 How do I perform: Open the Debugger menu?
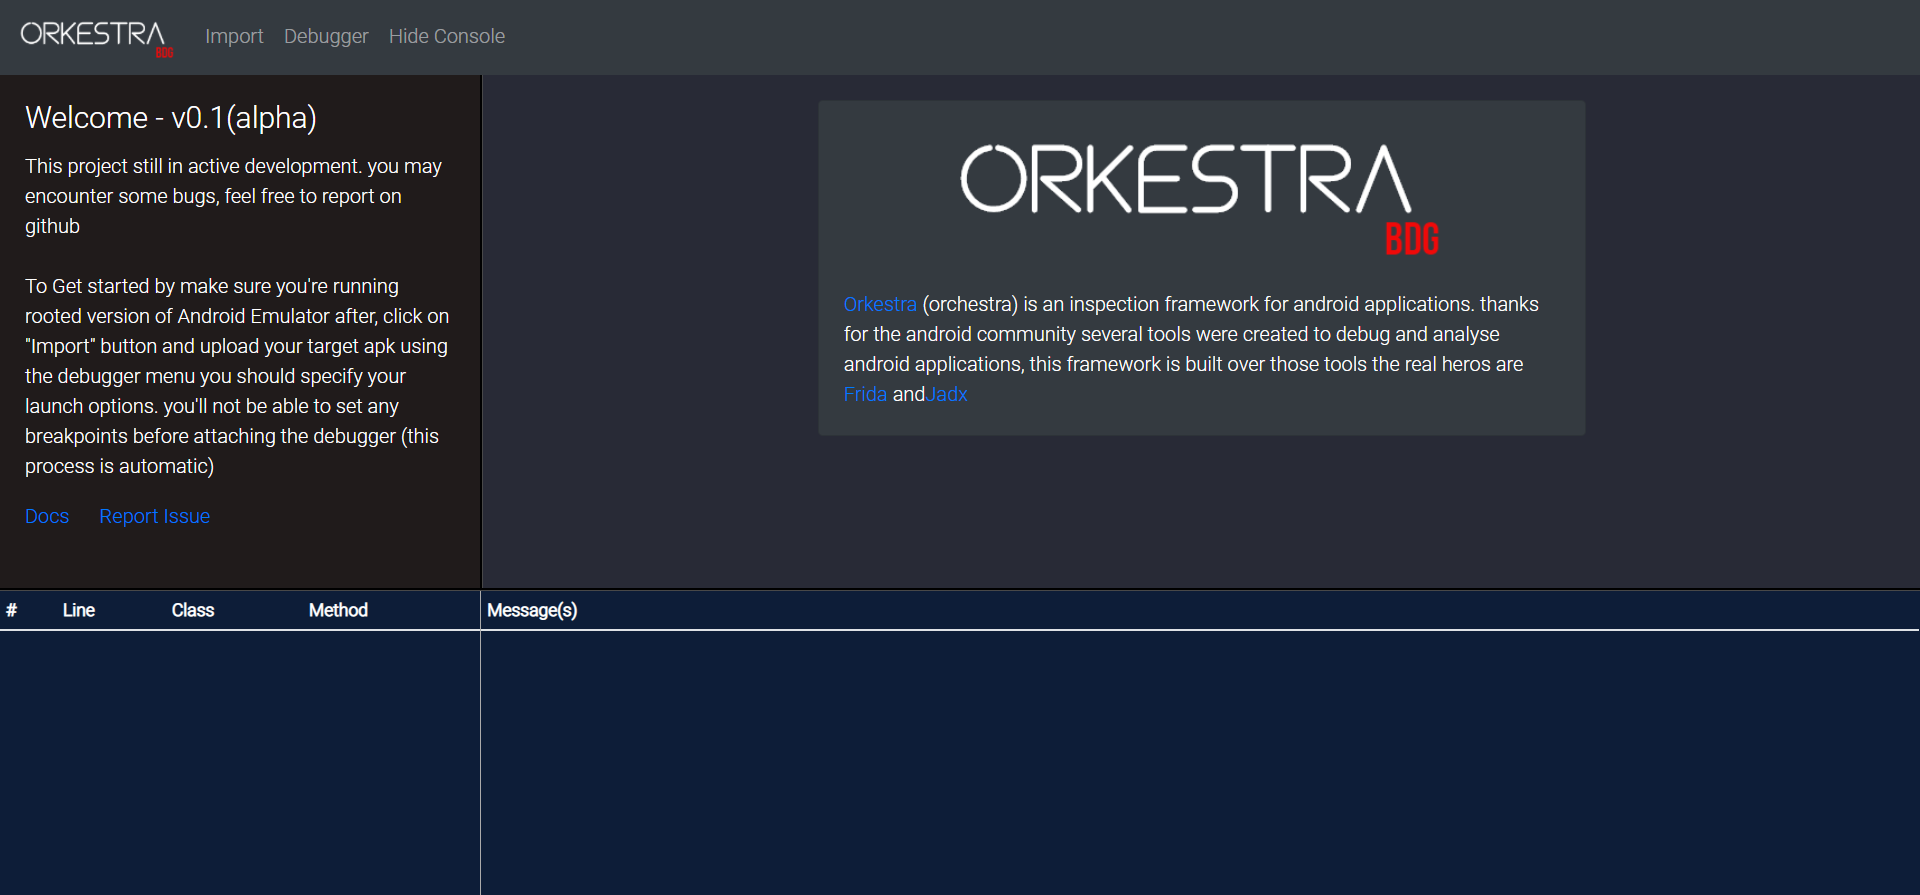[x=326, y=36]
